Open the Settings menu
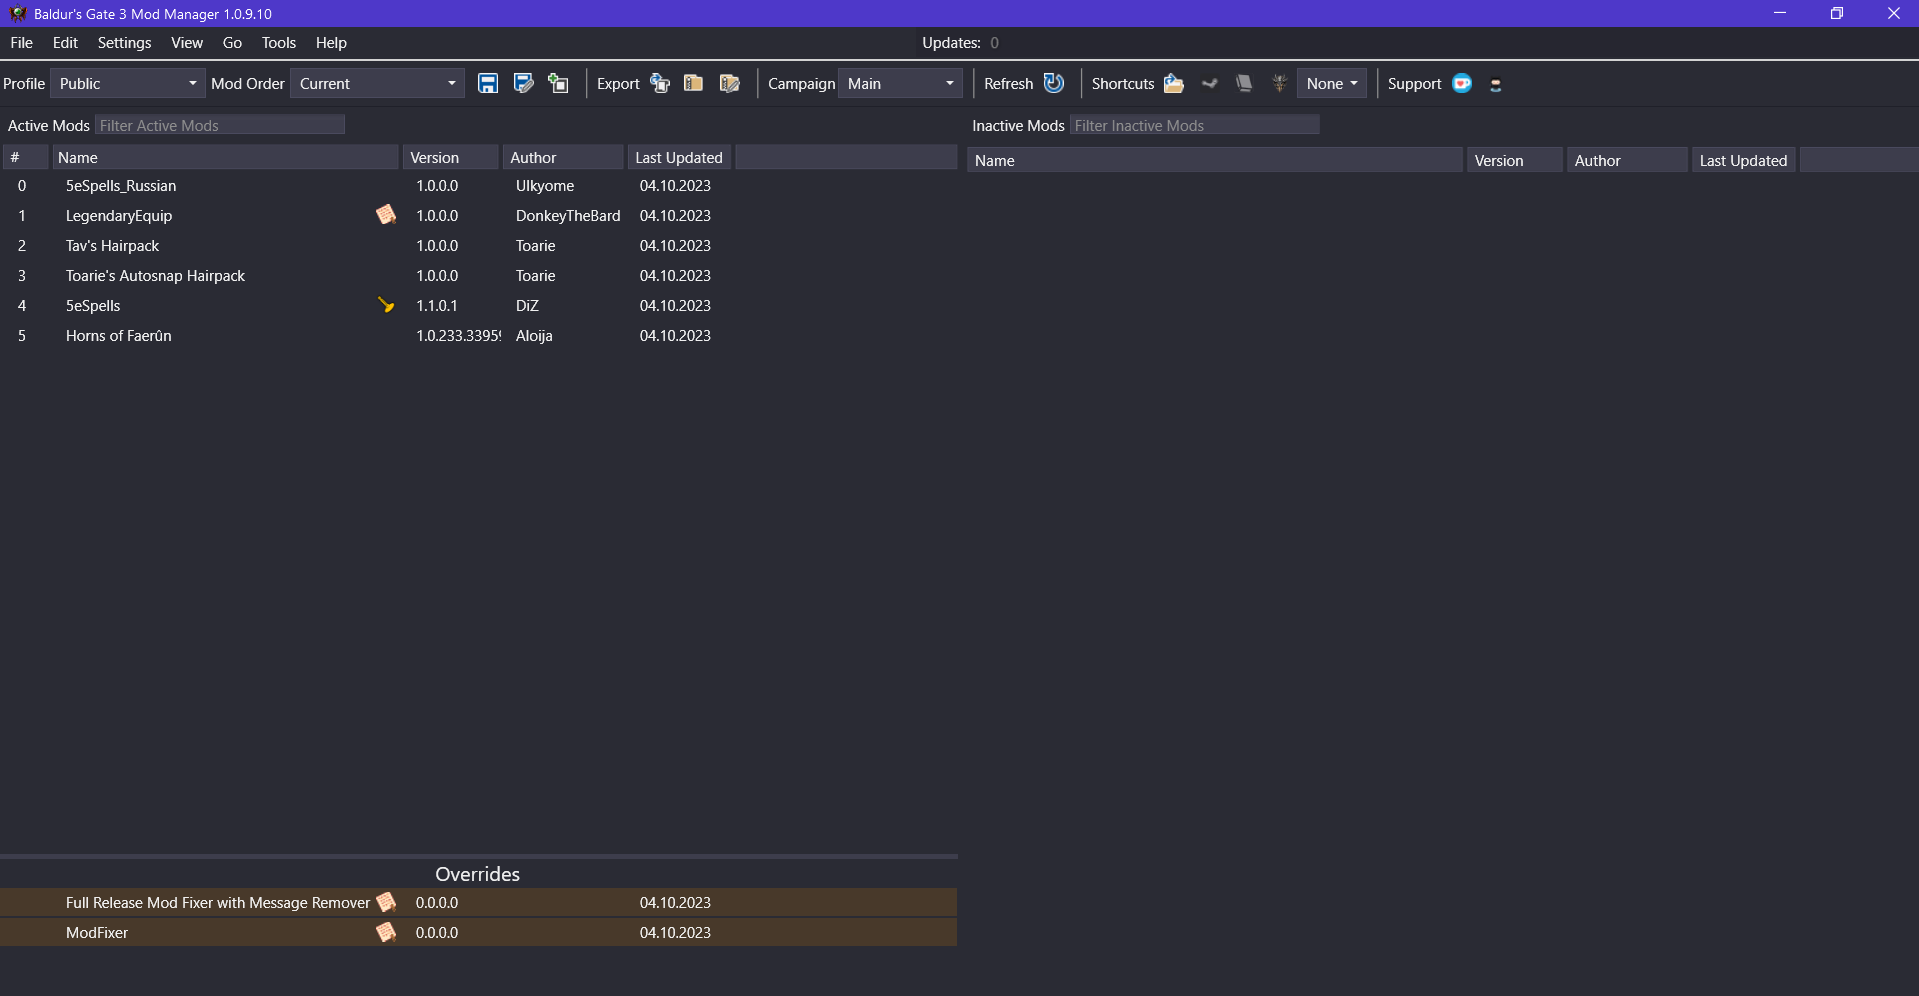The height and width of the screenshot is (996, 1919). (125, 43)
